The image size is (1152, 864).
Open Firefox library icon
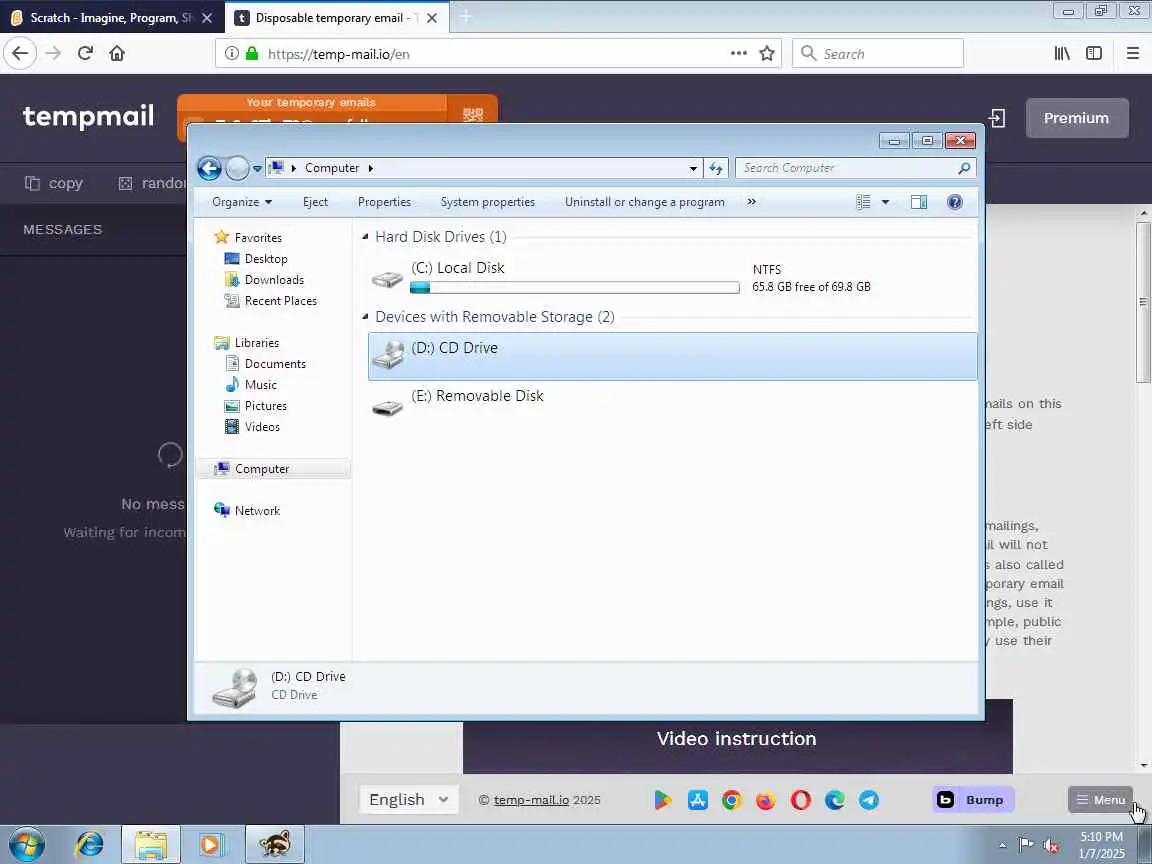point(1062,54)
